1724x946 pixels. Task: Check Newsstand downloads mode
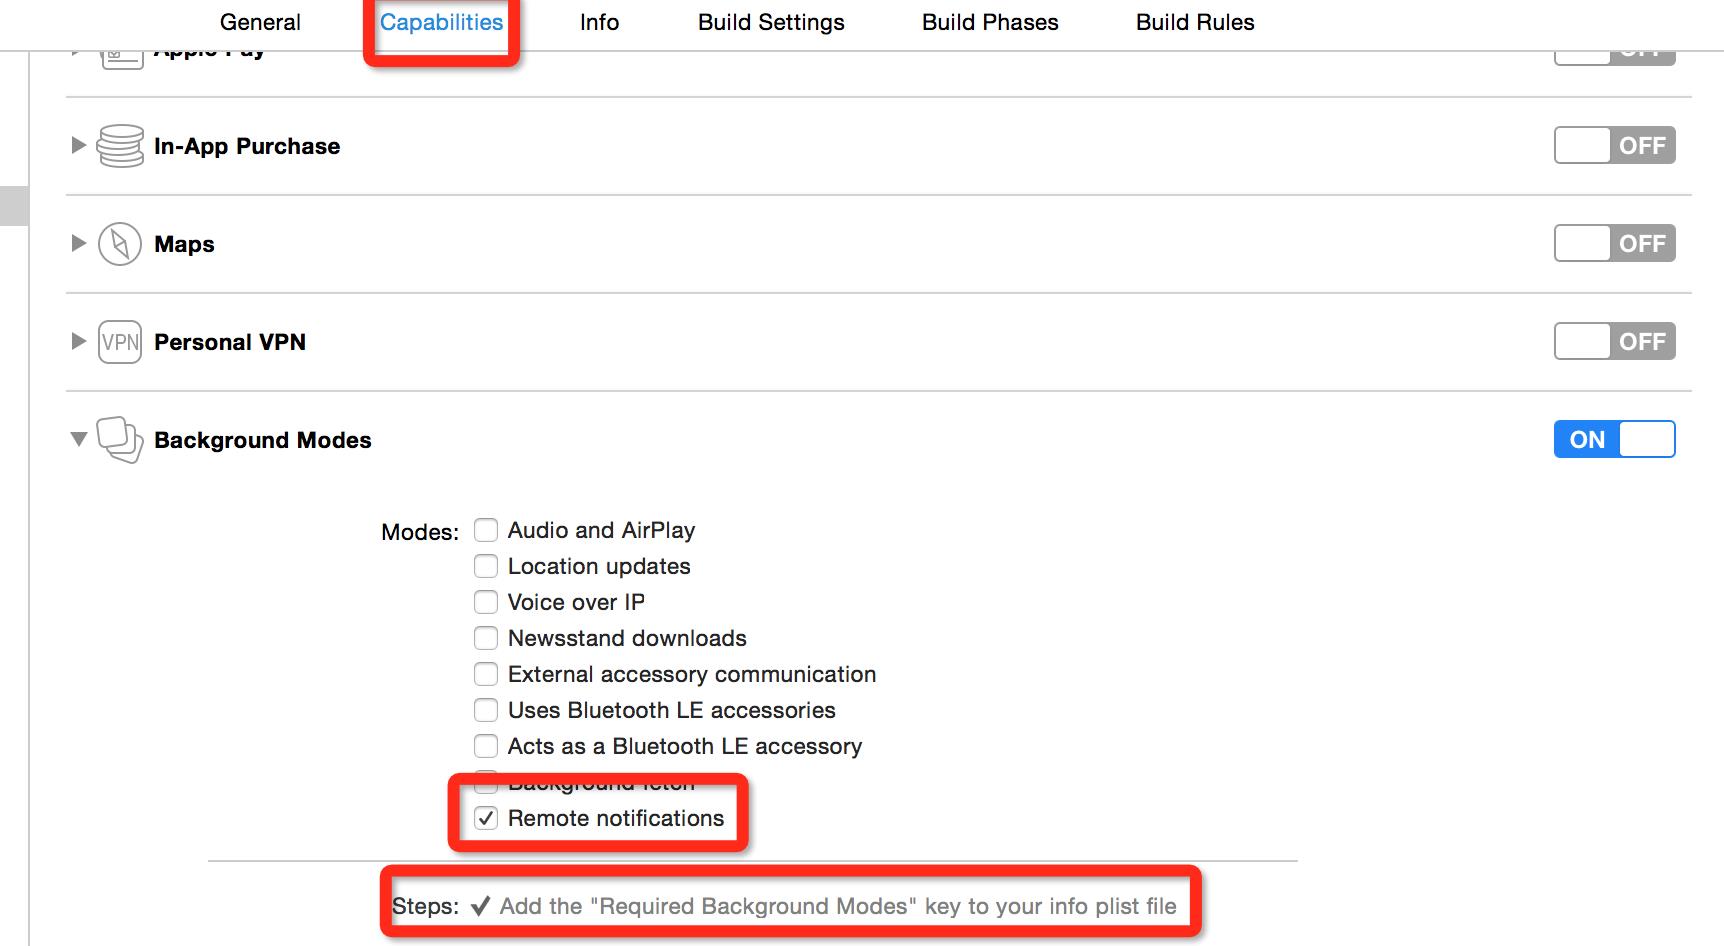[x=486, y=638]
